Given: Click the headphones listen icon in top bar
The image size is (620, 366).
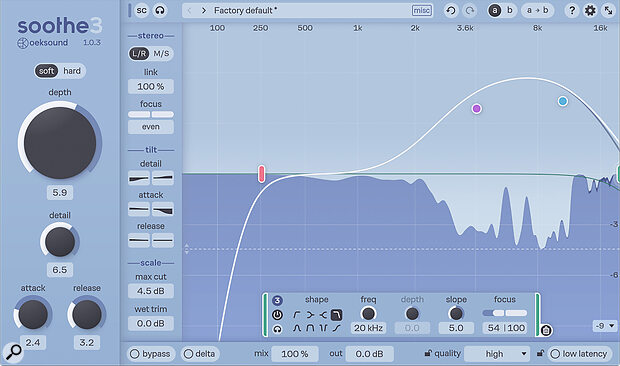Looking at the screenshot, I should 160,11.
